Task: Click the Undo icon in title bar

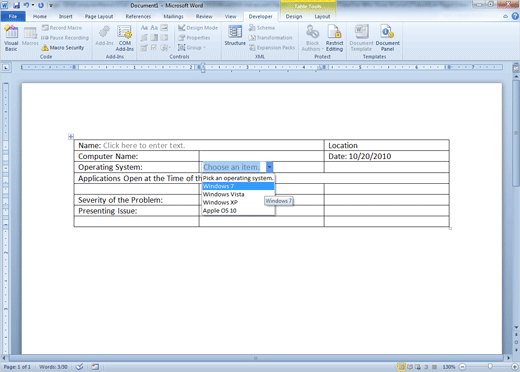Action: point(26,5)
